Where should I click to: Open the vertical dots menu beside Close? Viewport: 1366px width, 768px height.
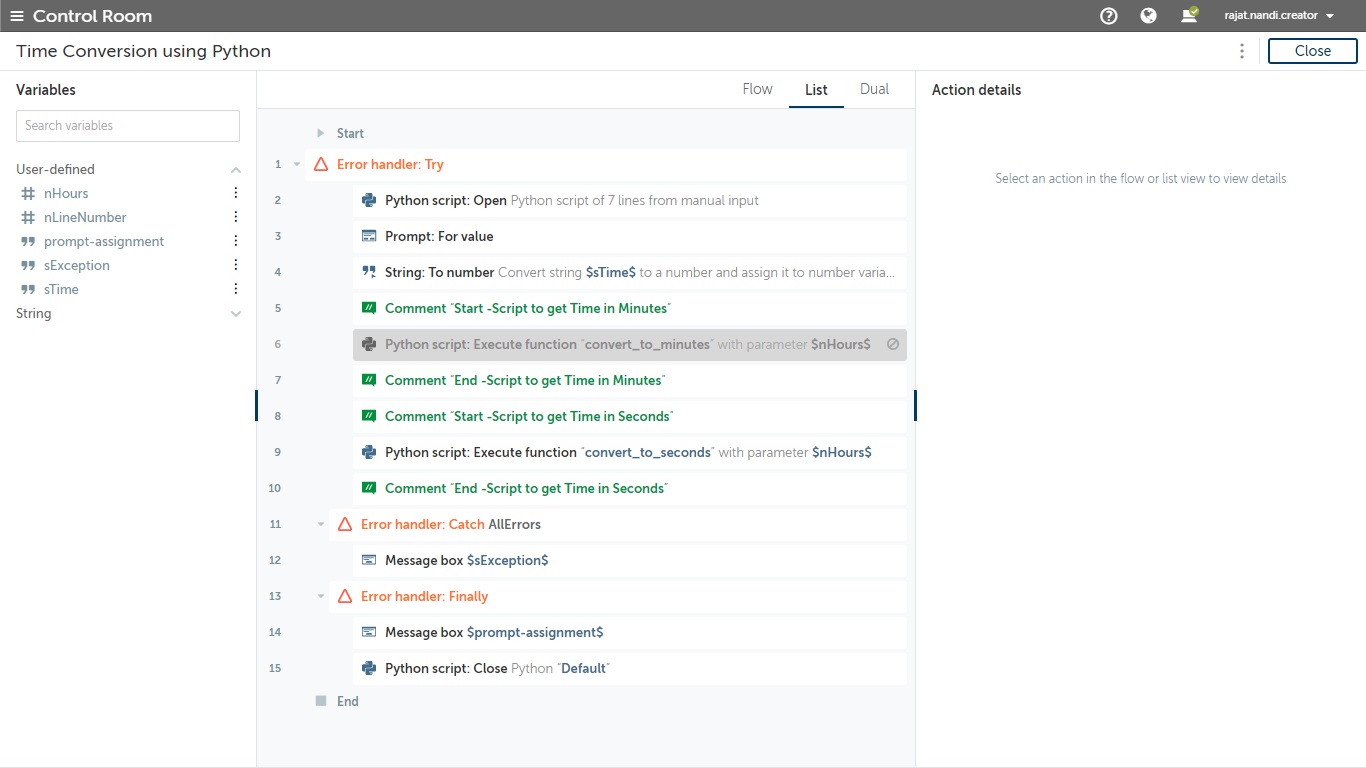click(x=1242, y=51)
